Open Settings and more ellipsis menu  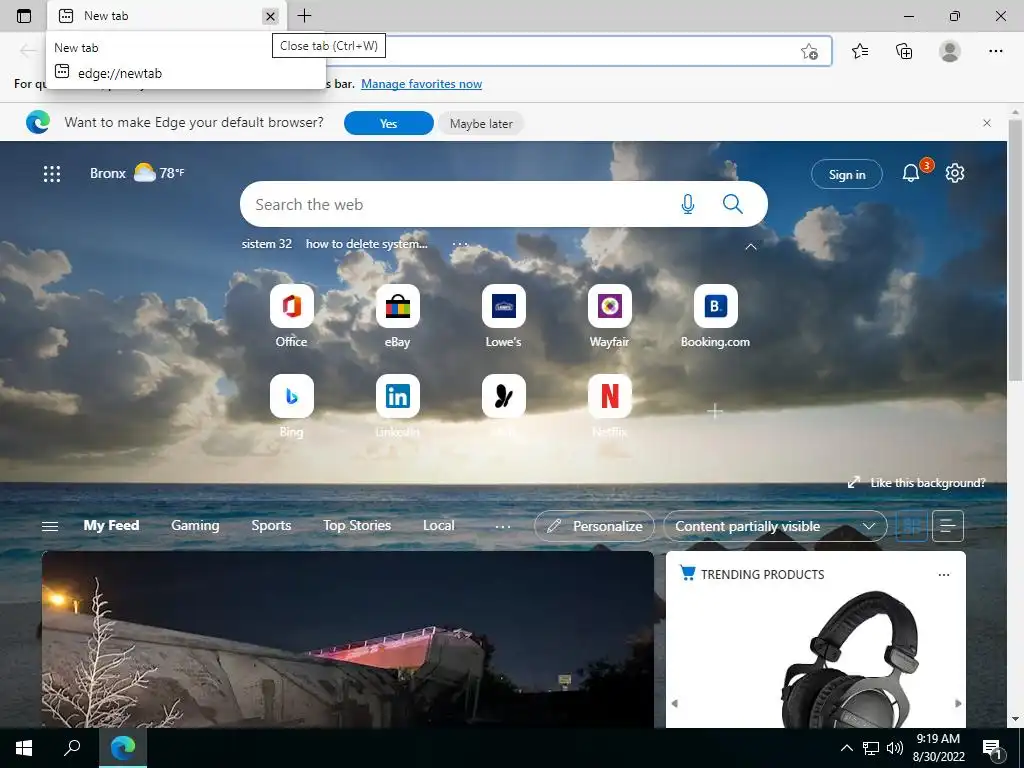(x=995, y=51)
